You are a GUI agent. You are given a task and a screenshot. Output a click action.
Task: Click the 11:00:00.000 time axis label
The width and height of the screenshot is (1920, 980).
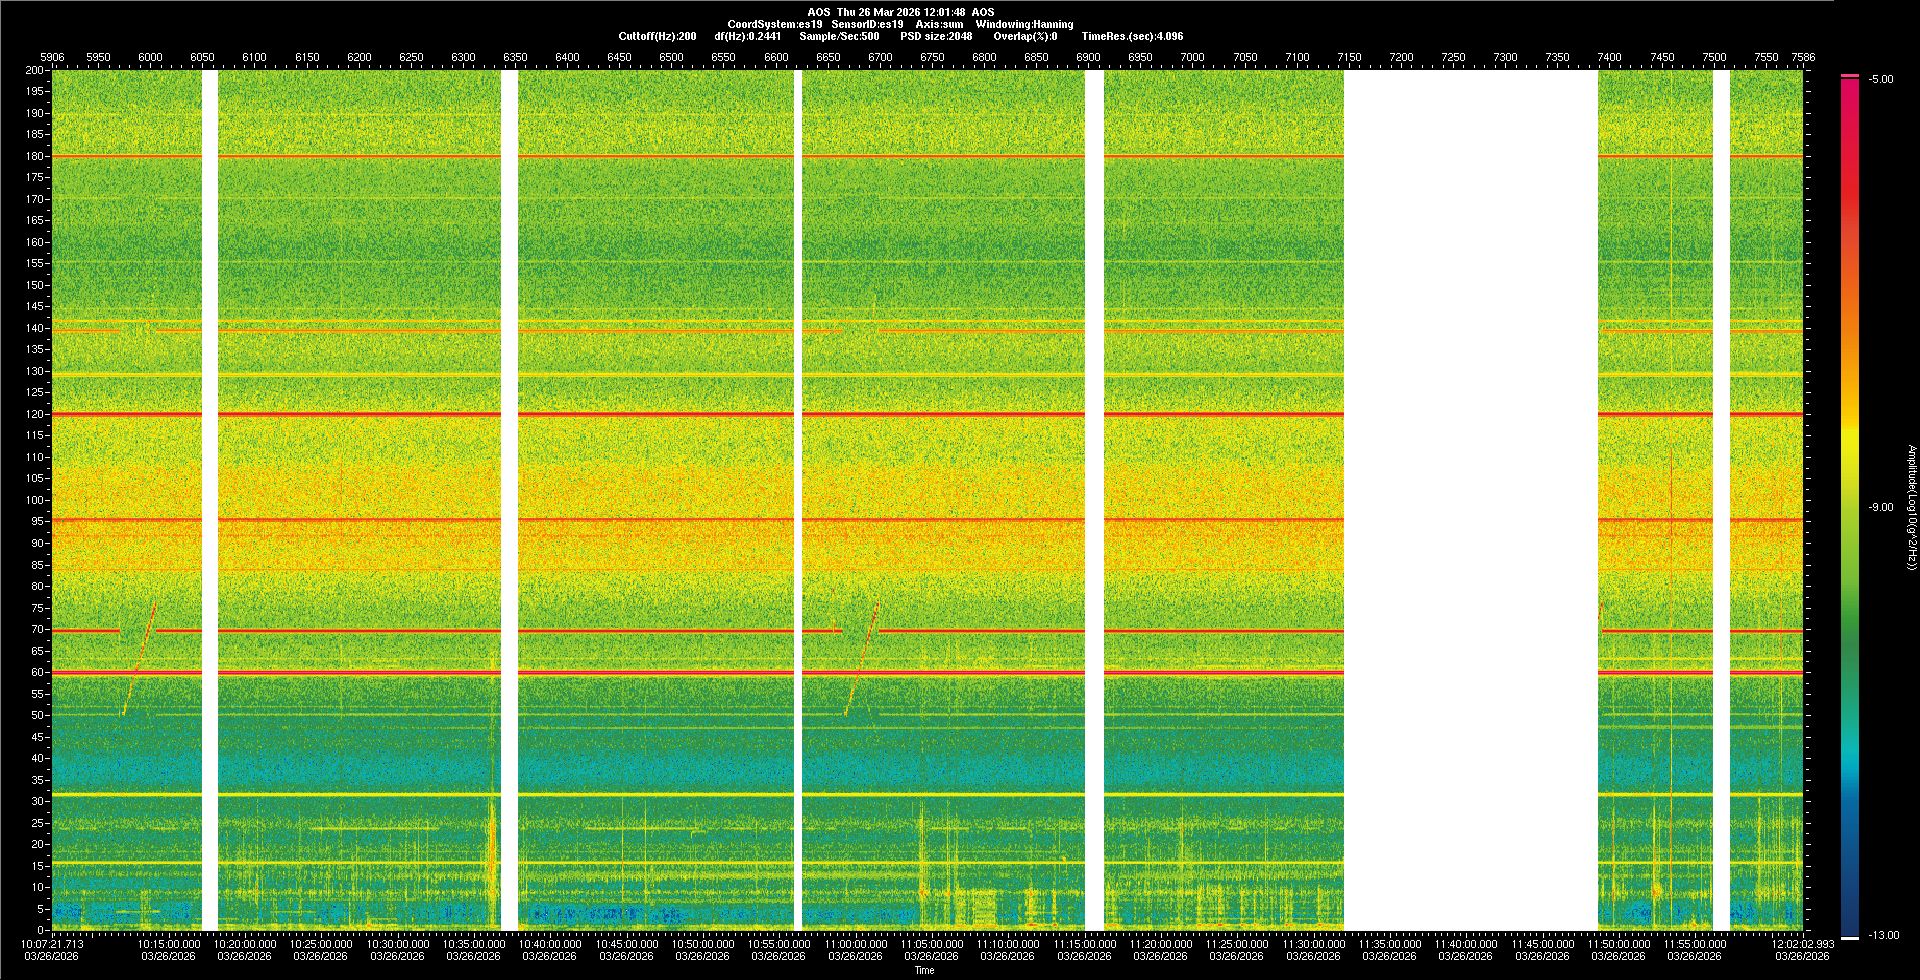[x=855, y=943]
